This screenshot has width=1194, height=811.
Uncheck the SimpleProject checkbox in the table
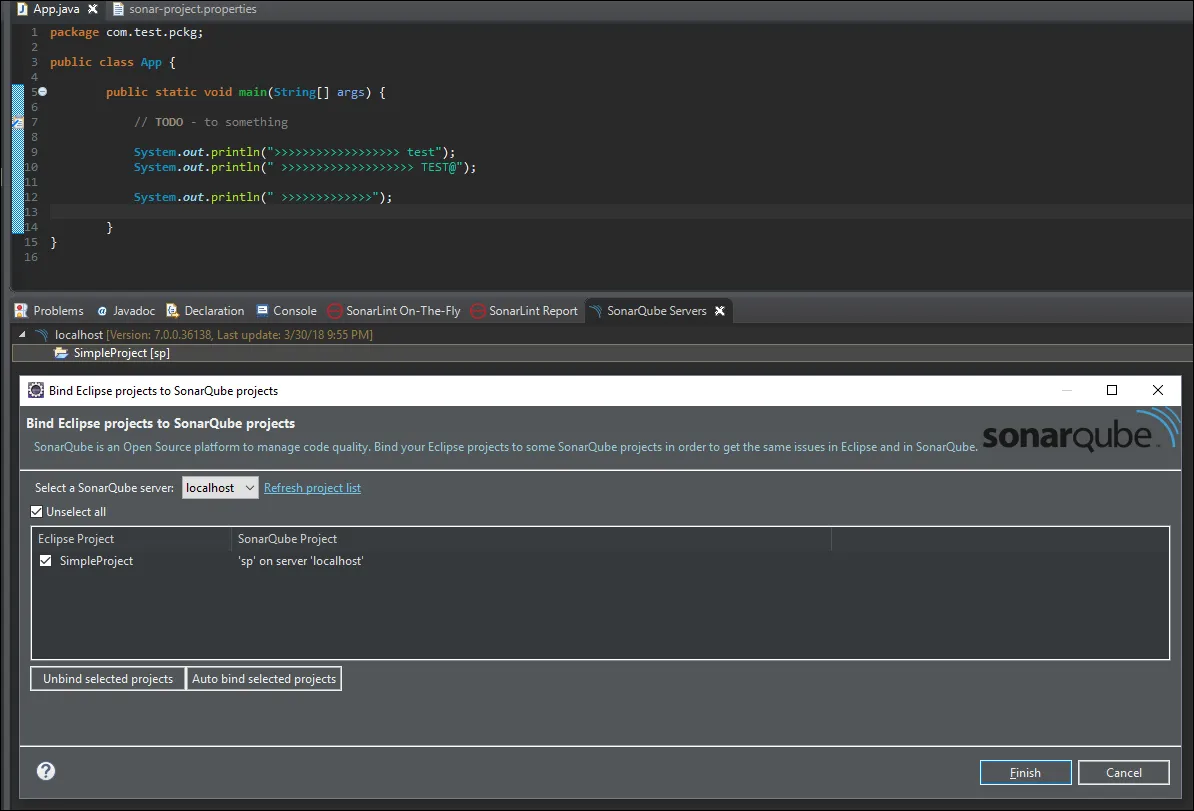[45, 561]
